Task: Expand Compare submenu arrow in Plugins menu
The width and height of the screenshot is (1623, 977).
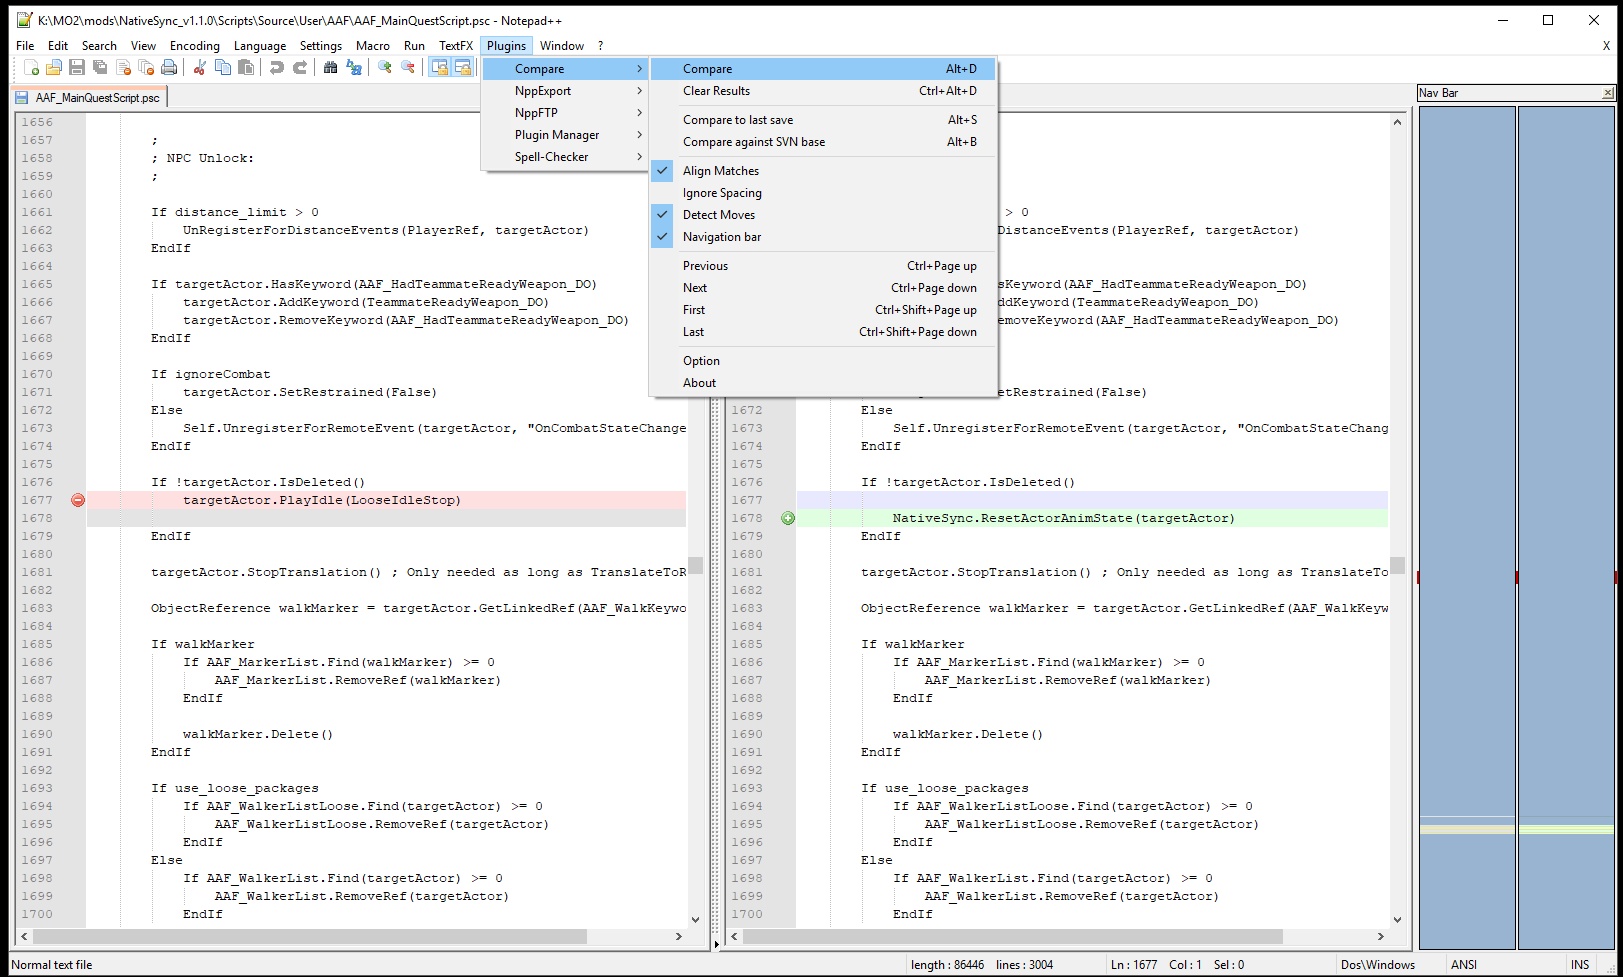Action: pyautogui.click(x=639, y=69)
